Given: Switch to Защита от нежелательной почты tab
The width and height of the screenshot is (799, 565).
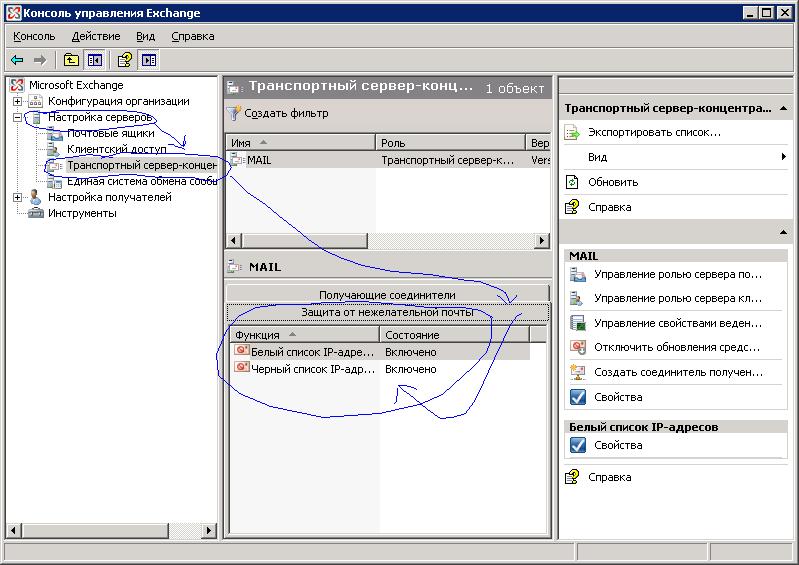Looking at the screenshot, I should [x=388, y=312].
